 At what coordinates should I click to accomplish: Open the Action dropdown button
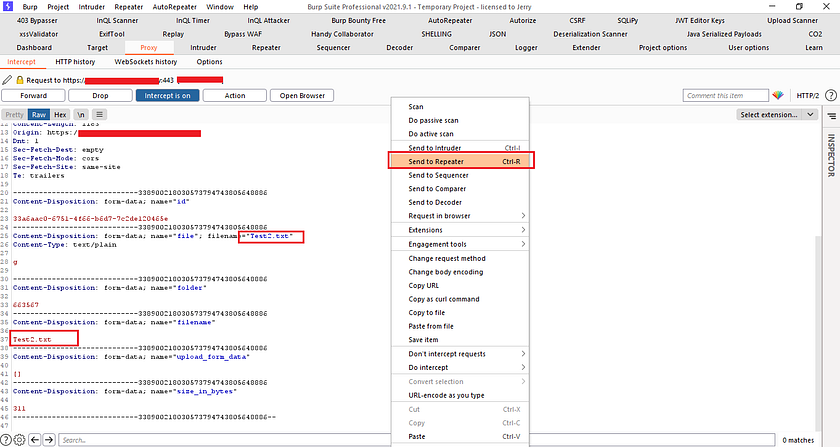pos(235,95)
